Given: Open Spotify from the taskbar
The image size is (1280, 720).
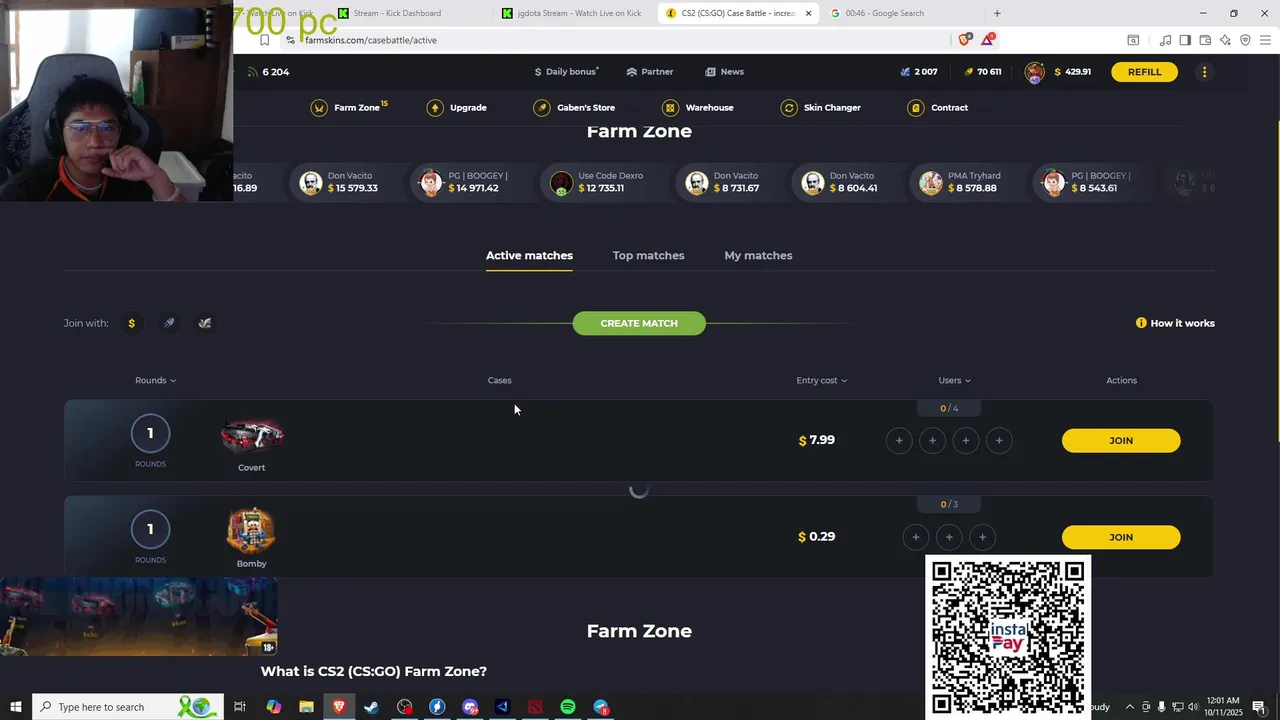Looking at the screenshot, I should pos(568,707).
